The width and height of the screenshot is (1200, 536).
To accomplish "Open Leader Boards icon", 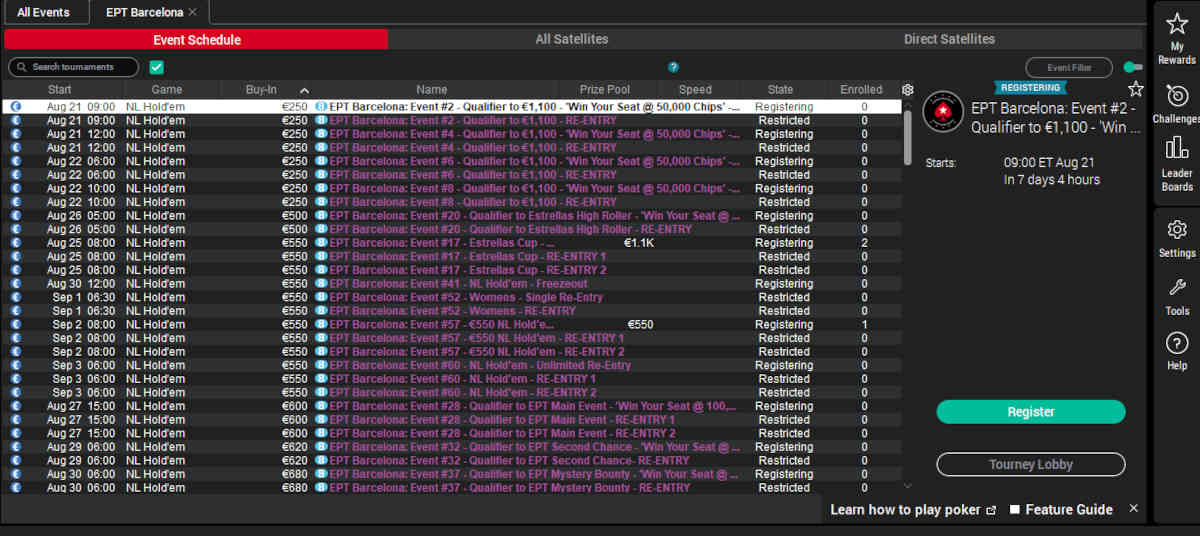I will 1177,148.
